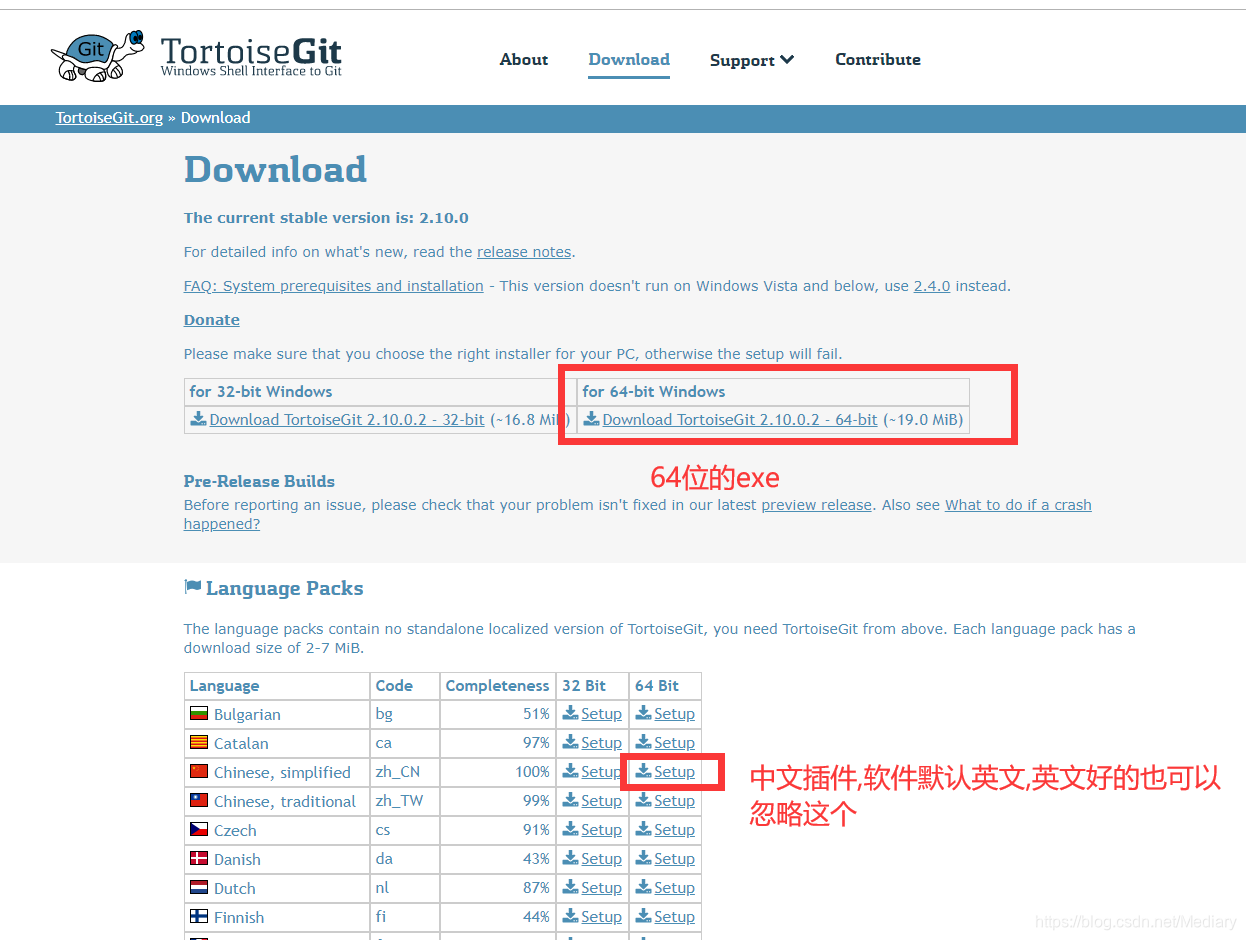Viewport: 1246px width, 940px height.
Task: Click the Dutch flag icon
Action: pos(199,888)
